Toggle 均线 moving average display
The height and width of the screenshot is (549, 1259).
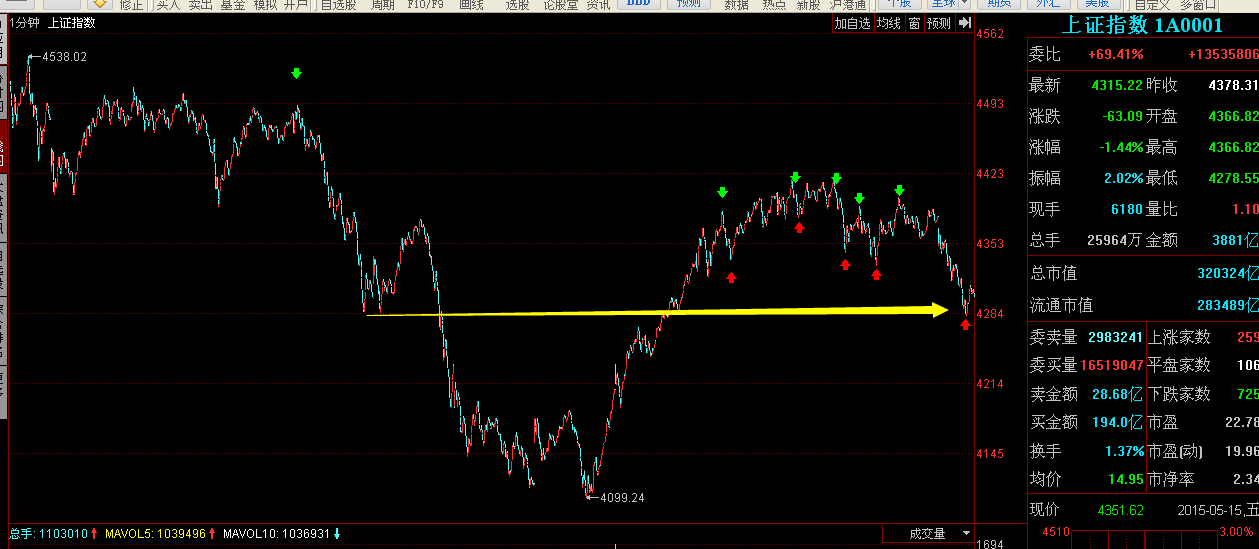(888, 23)
